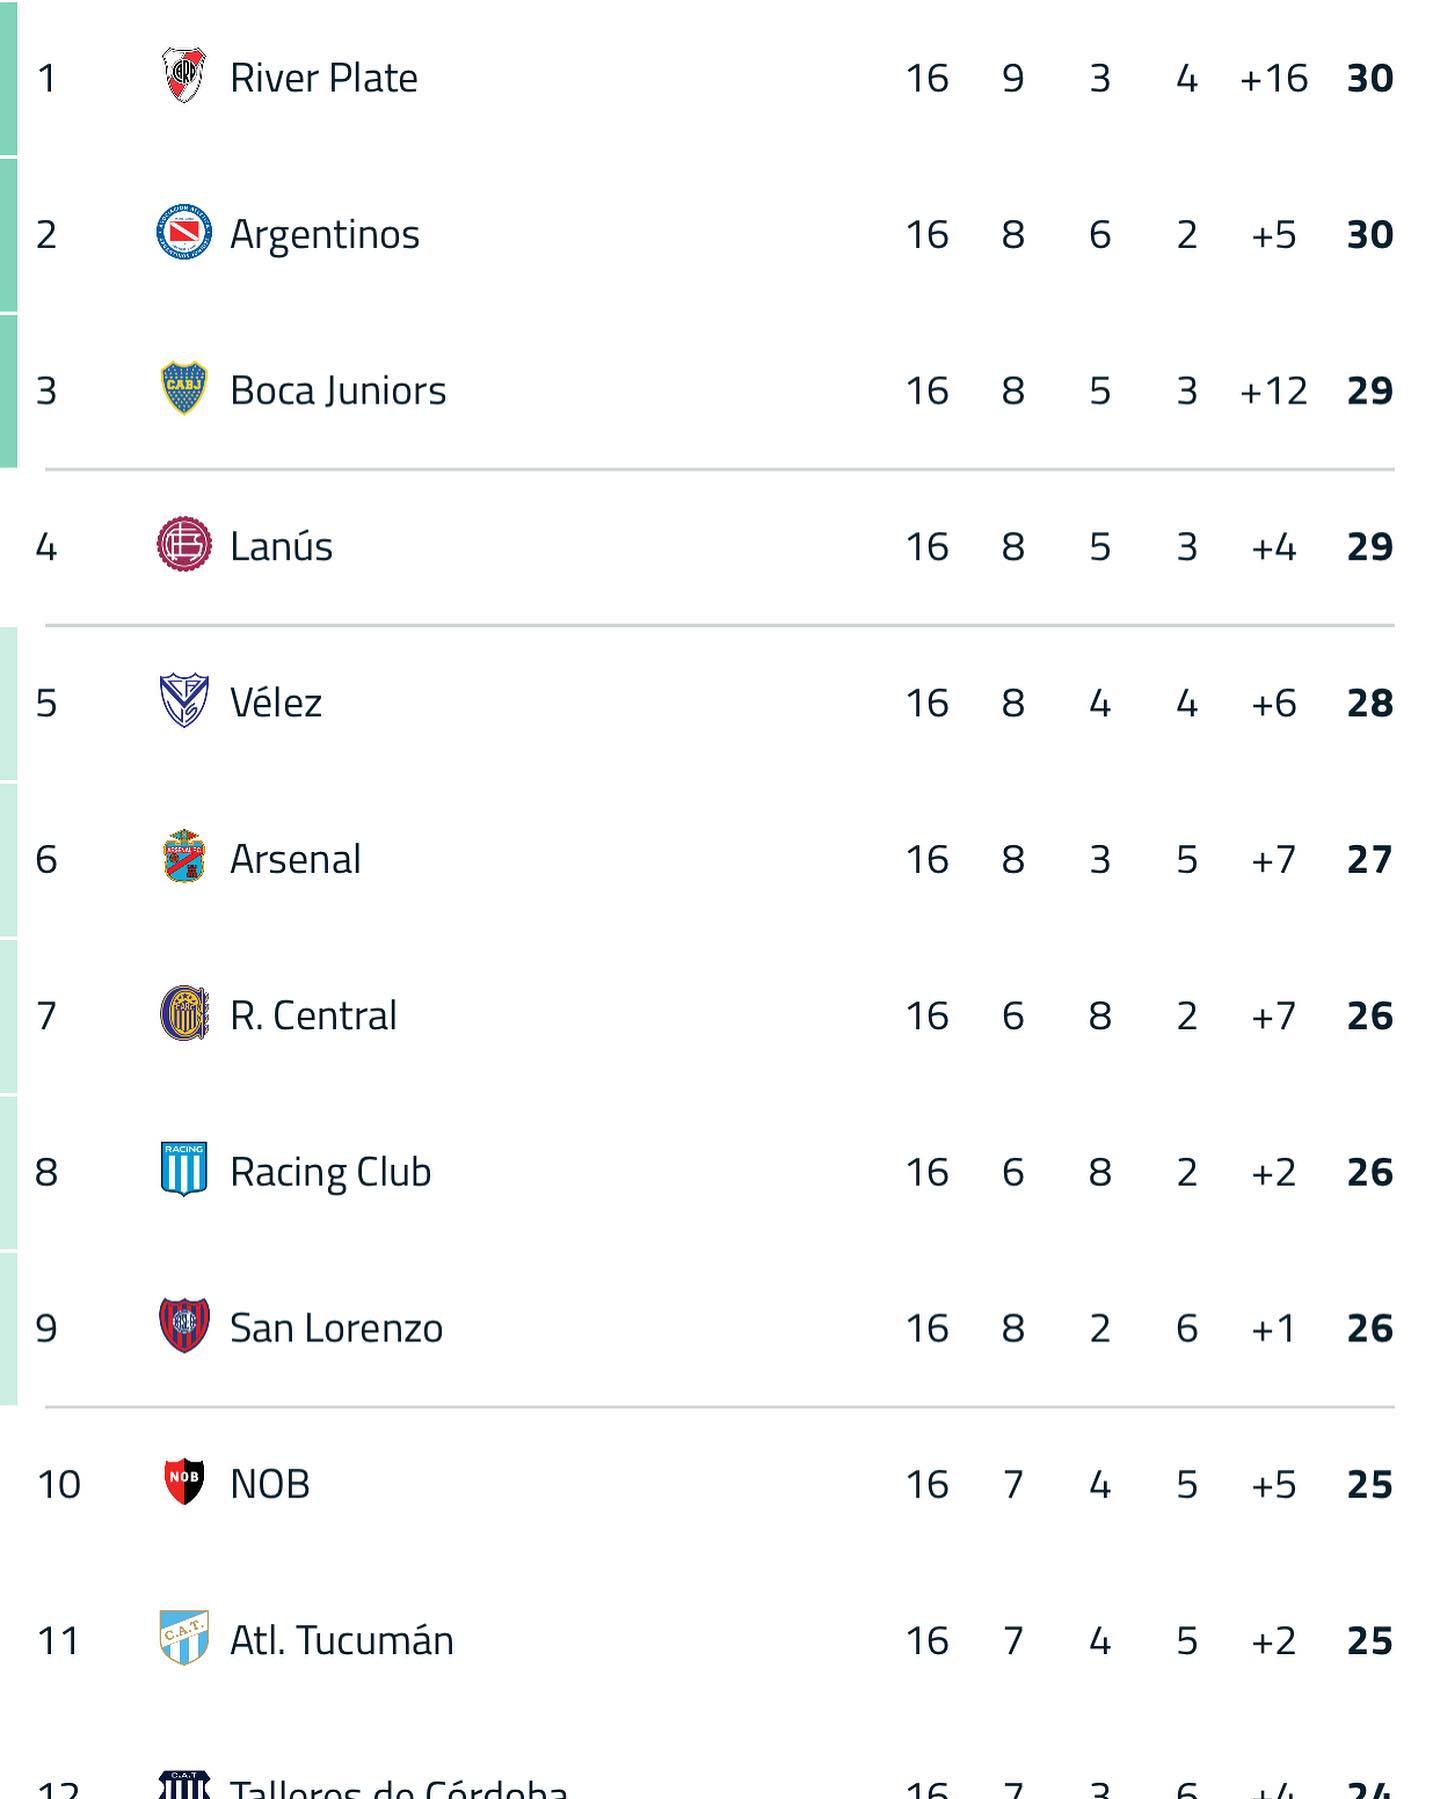The width and height of the screenshot is (1440, 1799).
Task: Click Lanús' +4 goal difference
Action: 1273,547
